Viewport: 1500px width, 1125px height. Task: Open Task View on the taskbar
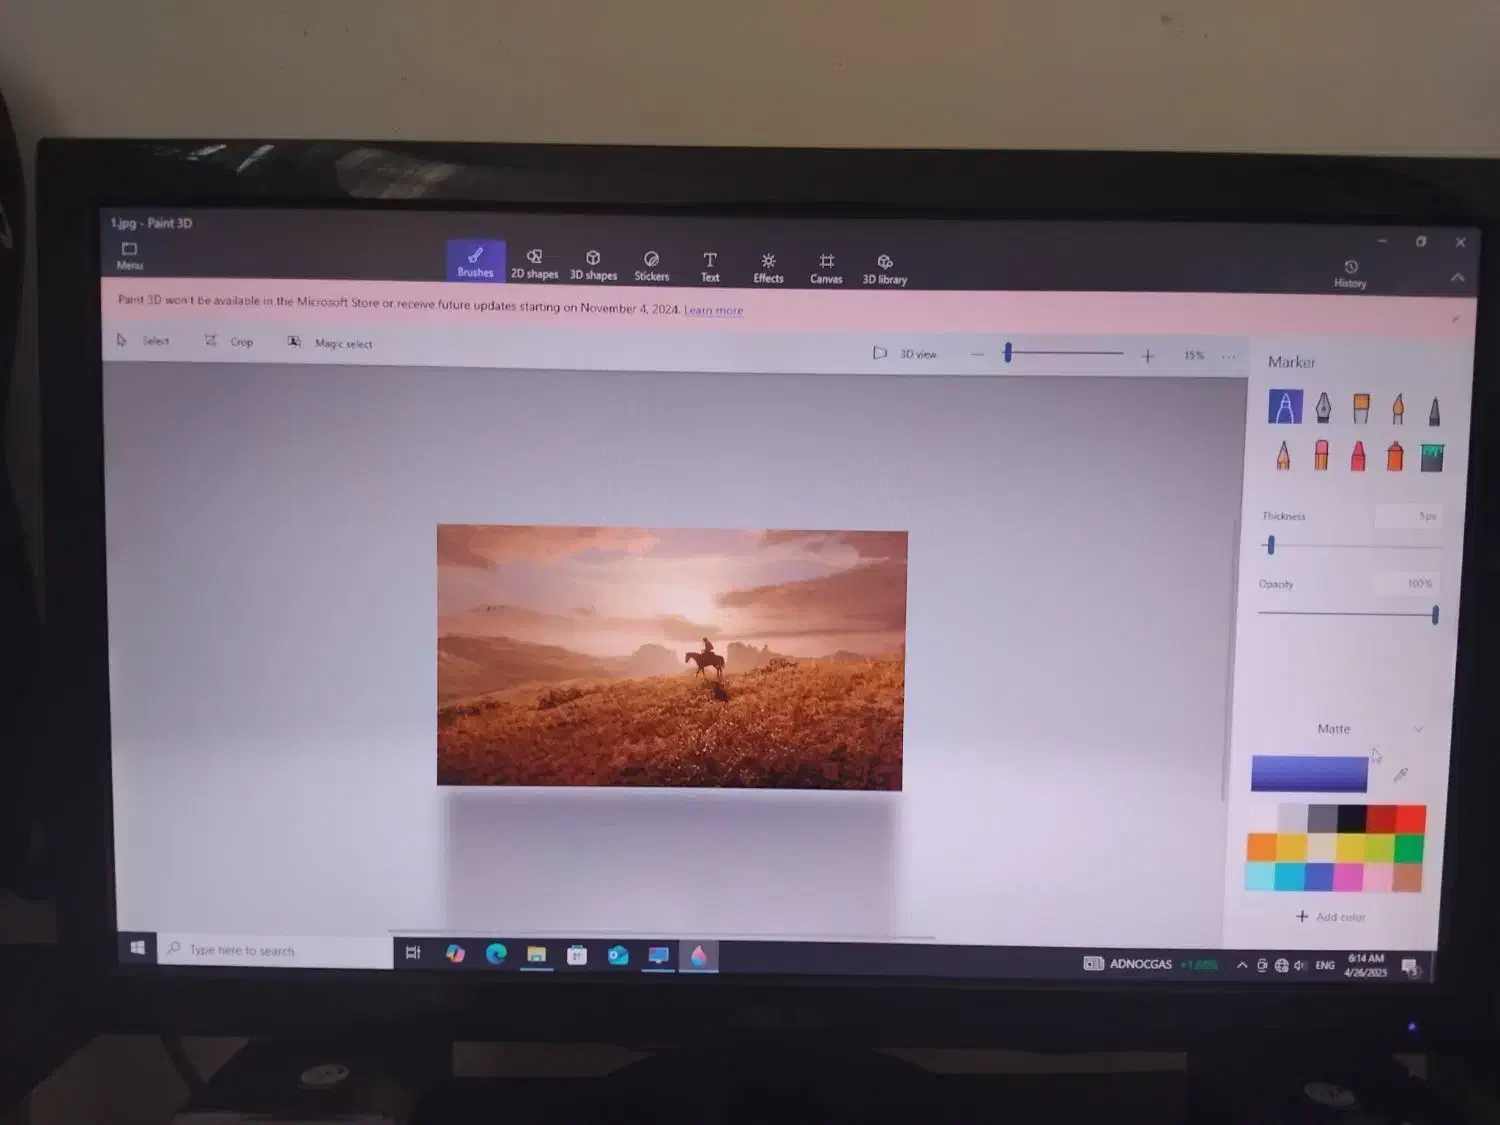(x=413, y=953)
